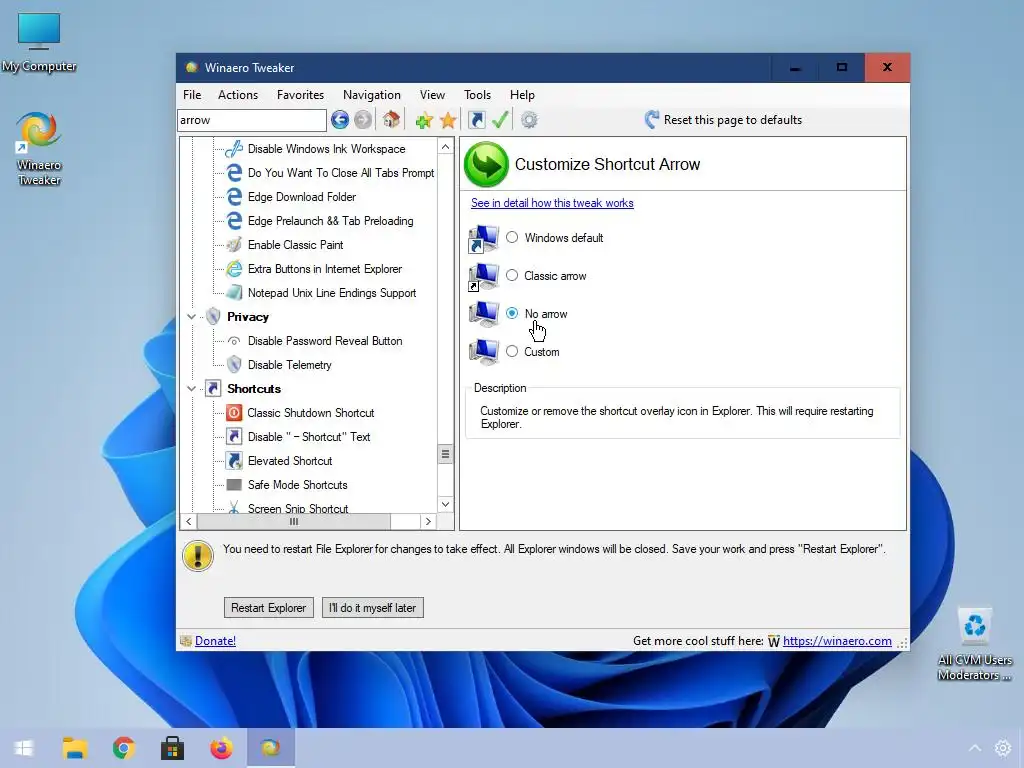This screenshot has height=768, width=1024.
Task: Open Recycle Bin desktop icon
Action: point(974,645)
